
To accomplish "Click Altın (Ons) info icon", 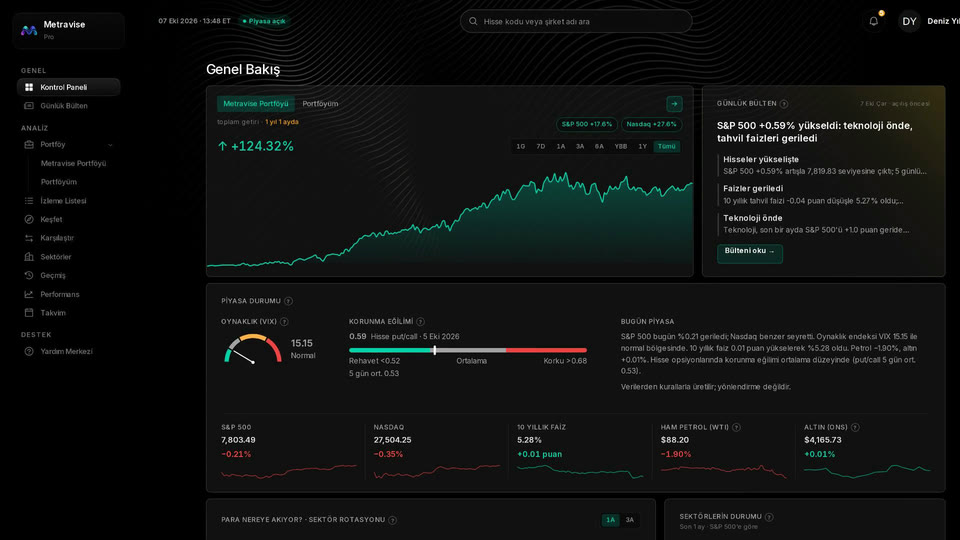I will (855, 427).
